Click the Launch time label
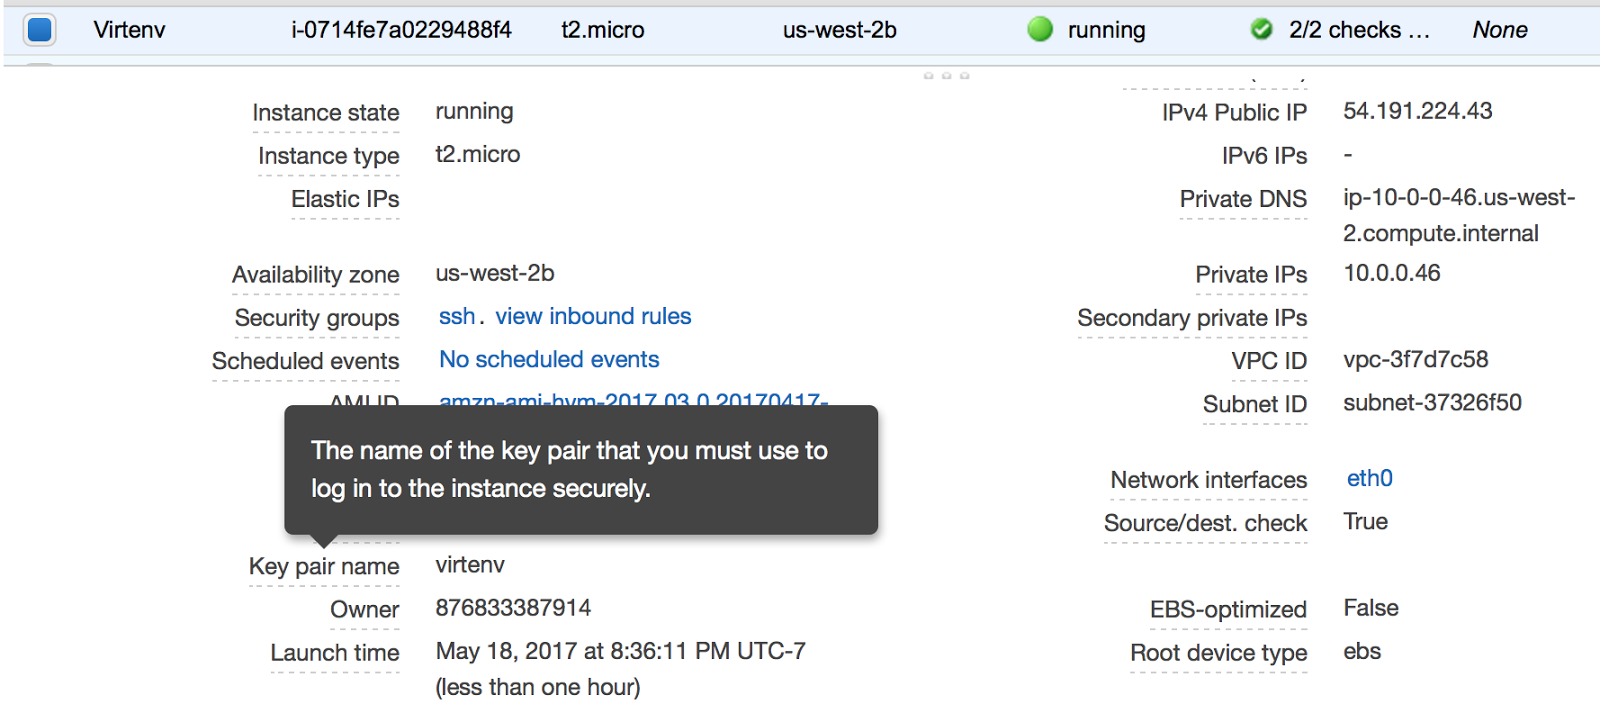The height and width of the screenshot is (704, 1600). coord(335,653)
